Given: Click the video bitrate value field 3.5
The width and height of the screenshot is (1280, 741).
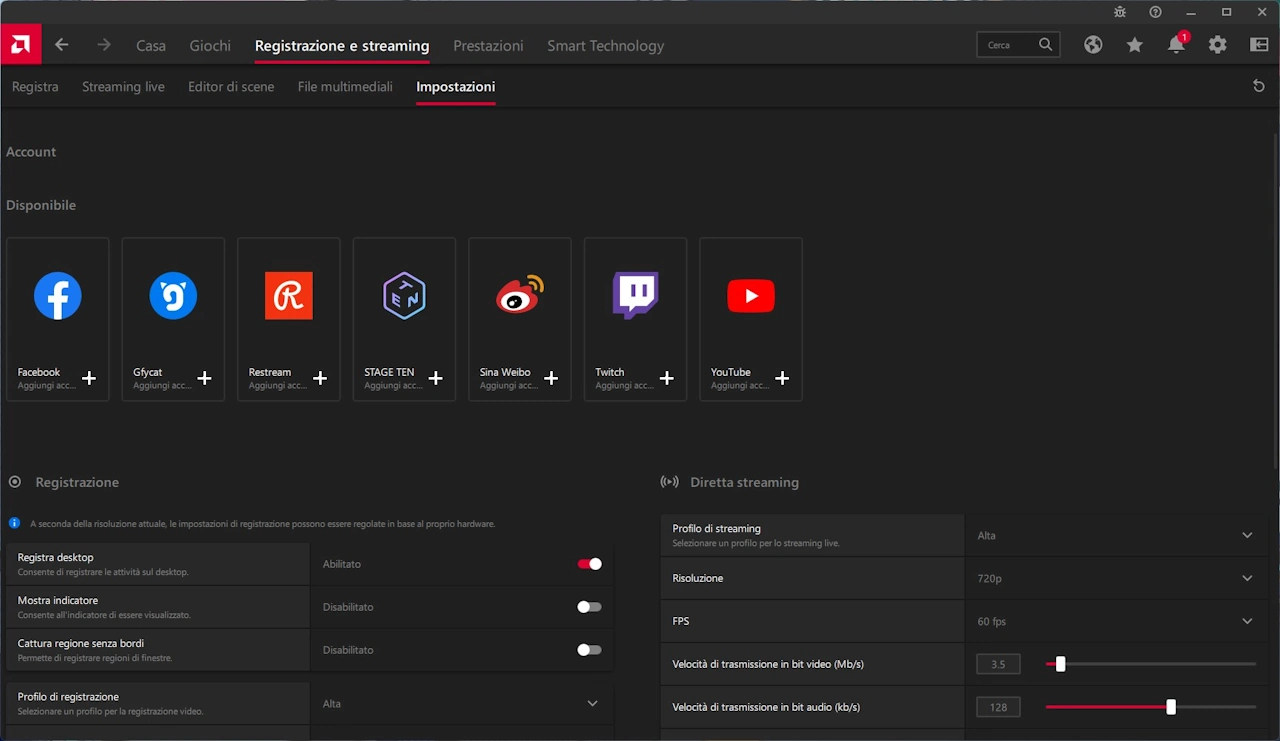Looking at the screenshot, I should pyautogui.click(x=998, y=664).
